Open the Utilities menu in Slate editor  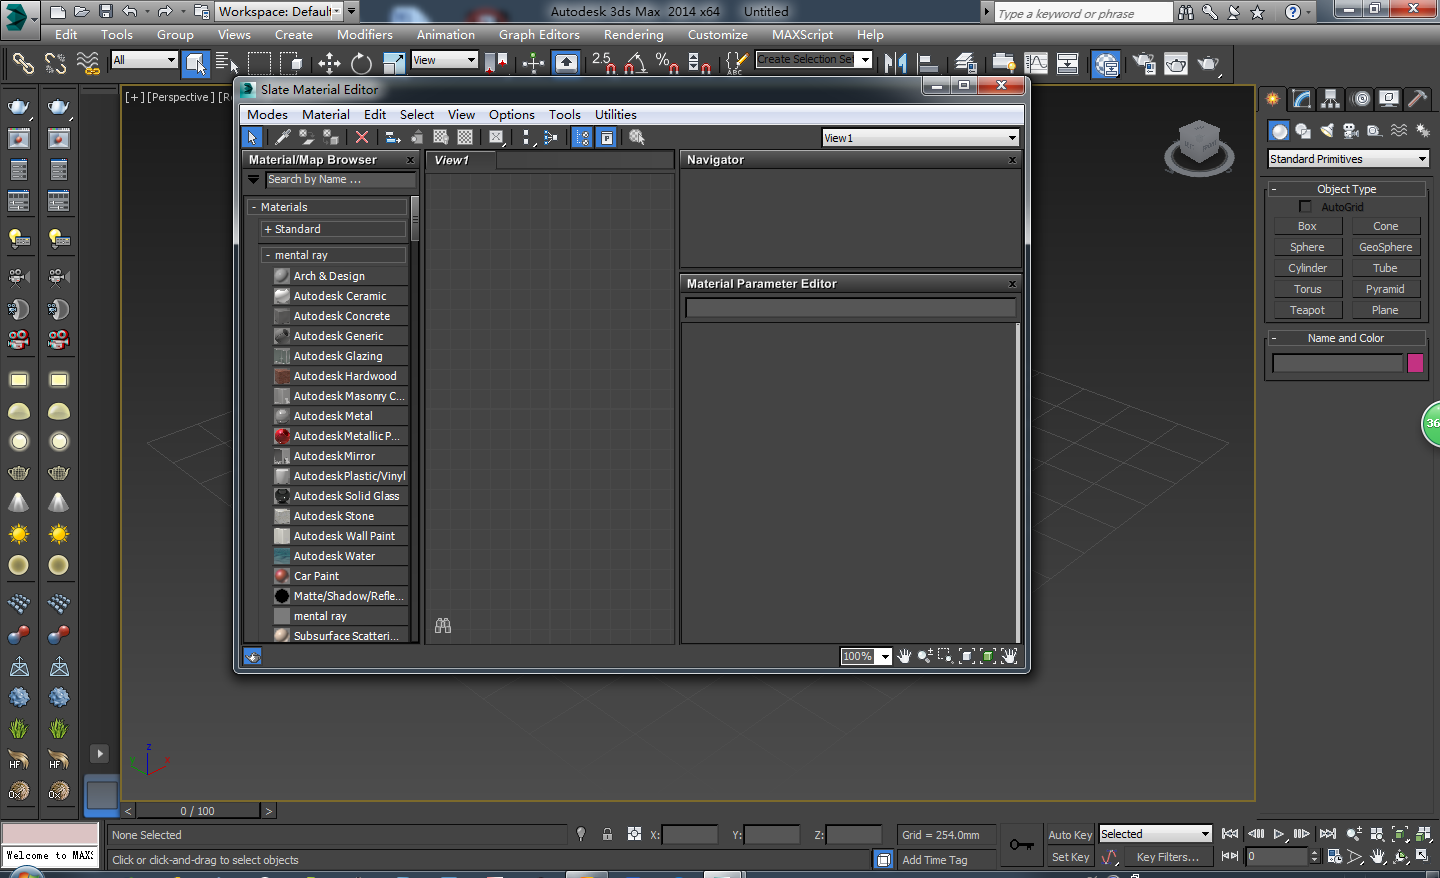615,115
